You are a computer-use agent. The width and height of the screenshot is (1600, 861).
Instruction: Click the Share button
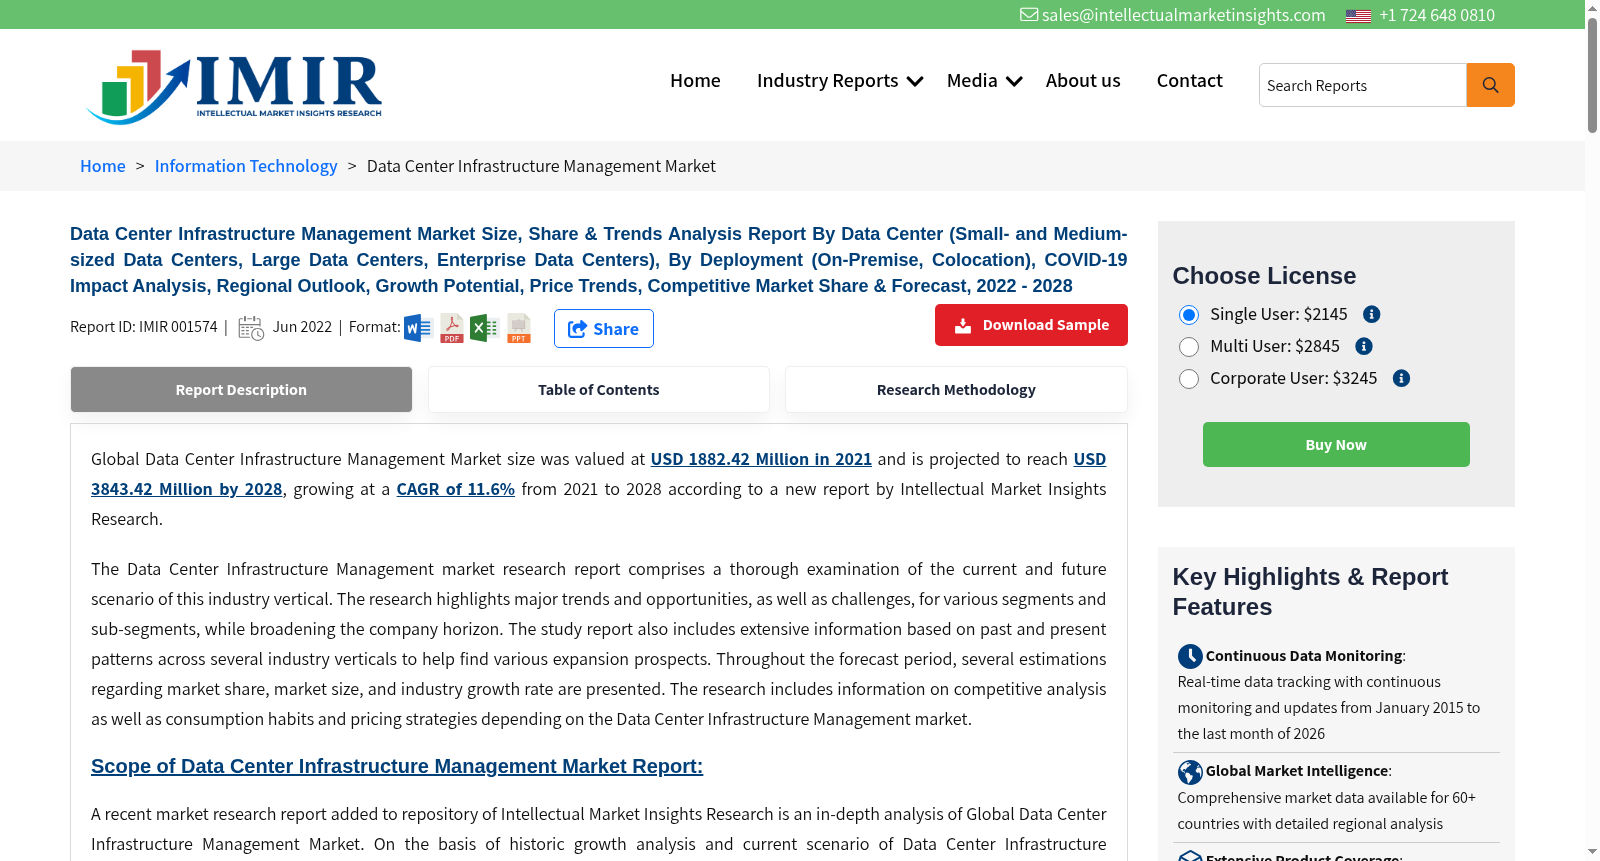click(x=604, y=328)
